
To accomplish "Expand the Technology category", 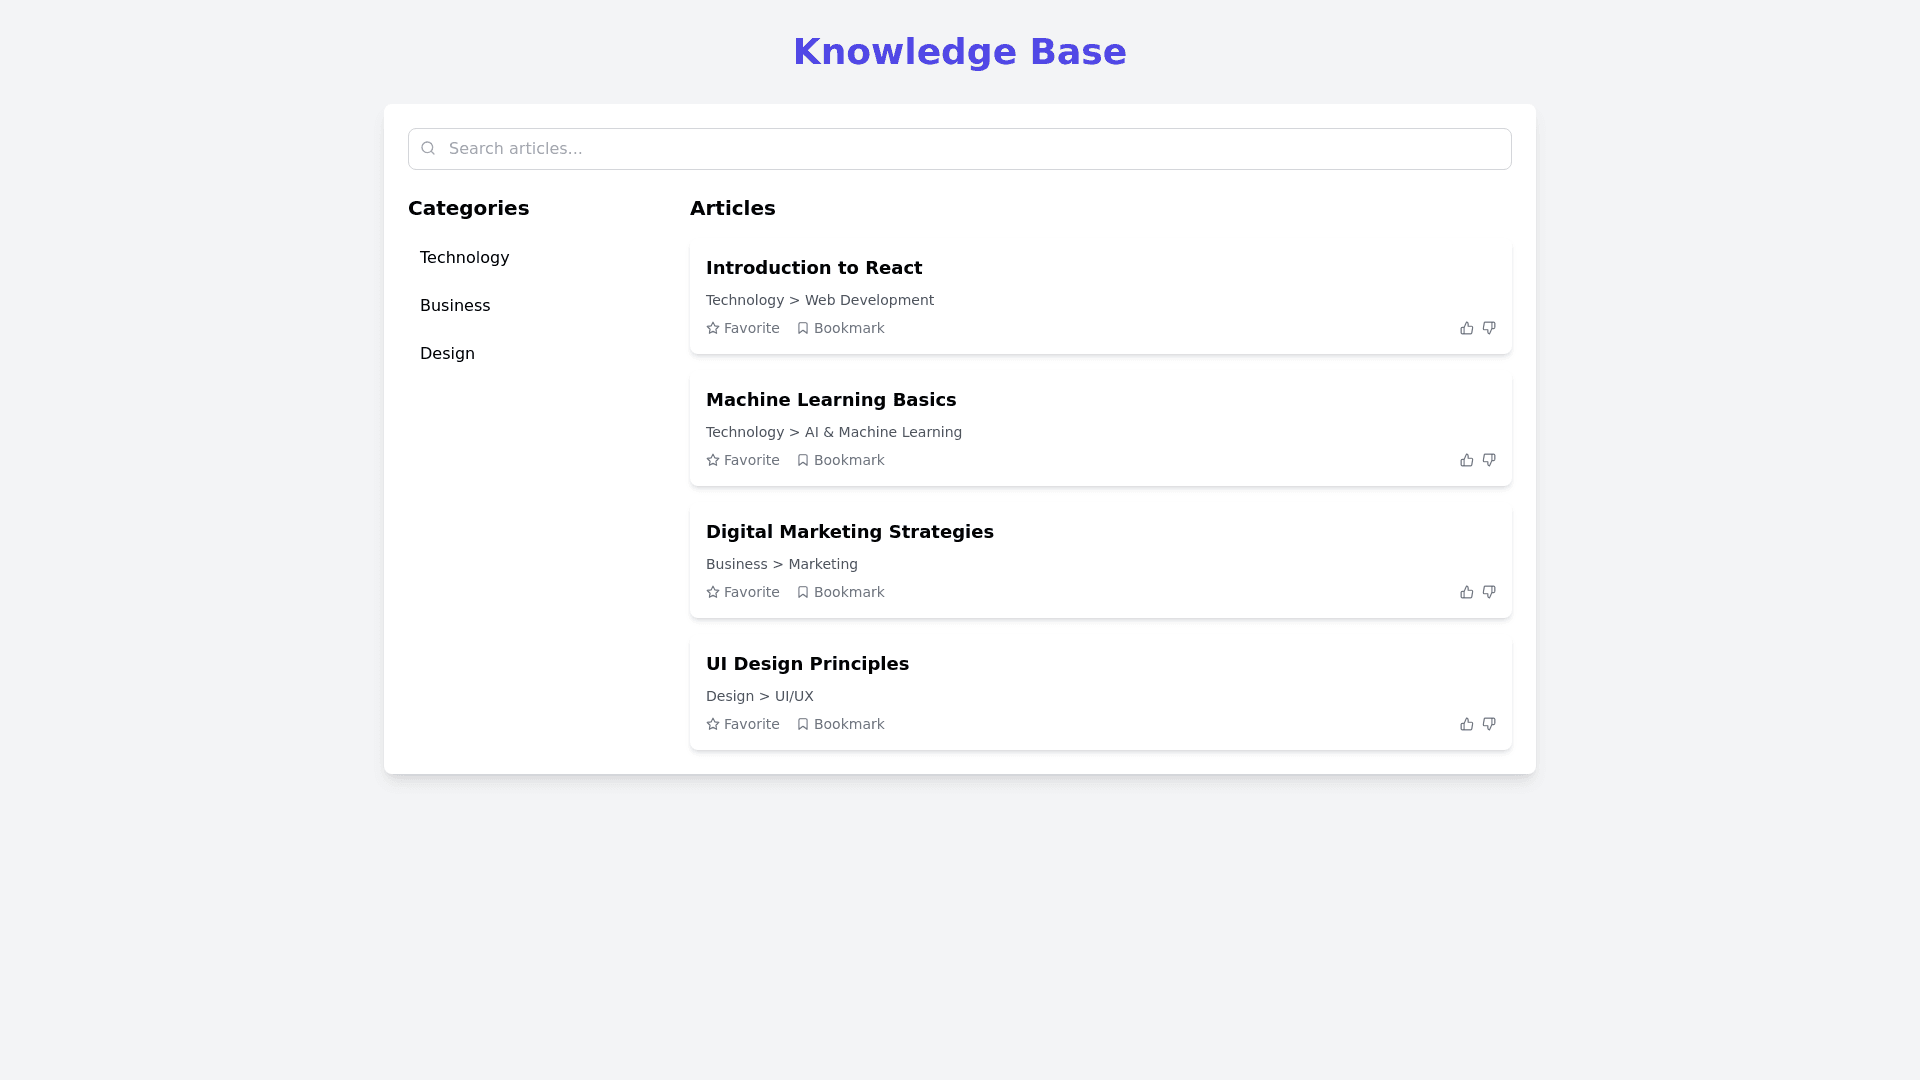I will (465, 258).
